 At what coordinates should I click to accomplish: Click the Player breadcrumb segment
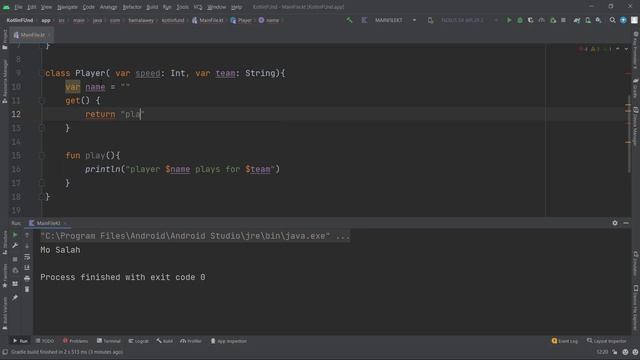pyautogui.click(x=241, y=20)
